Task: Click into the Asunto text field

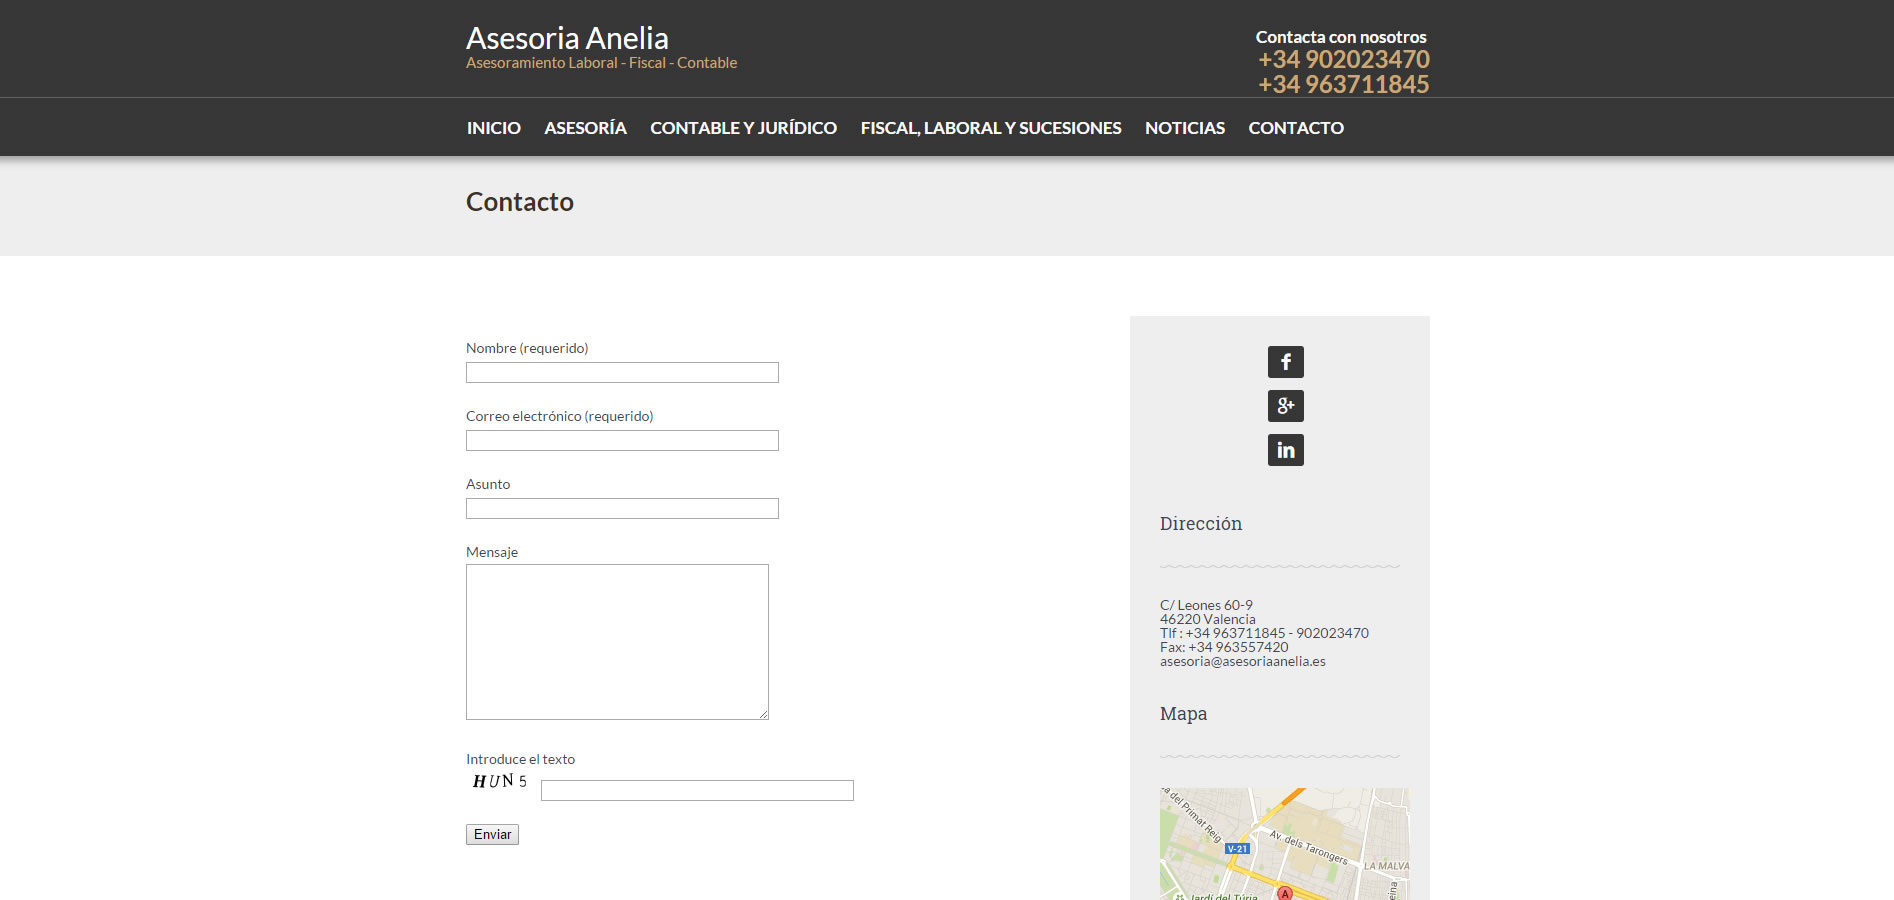Action: click(x=622, y=509)
